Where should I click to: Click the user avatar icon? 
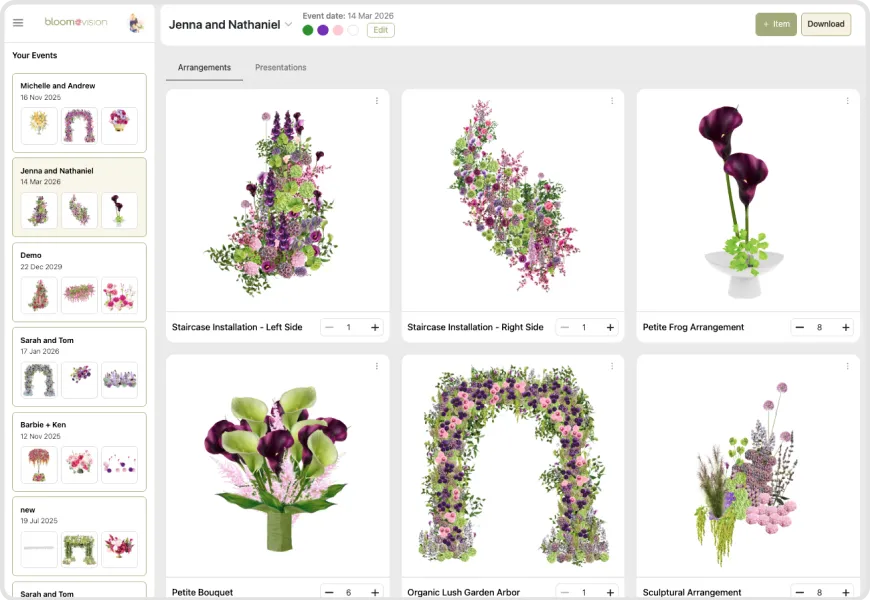[135, 23]
